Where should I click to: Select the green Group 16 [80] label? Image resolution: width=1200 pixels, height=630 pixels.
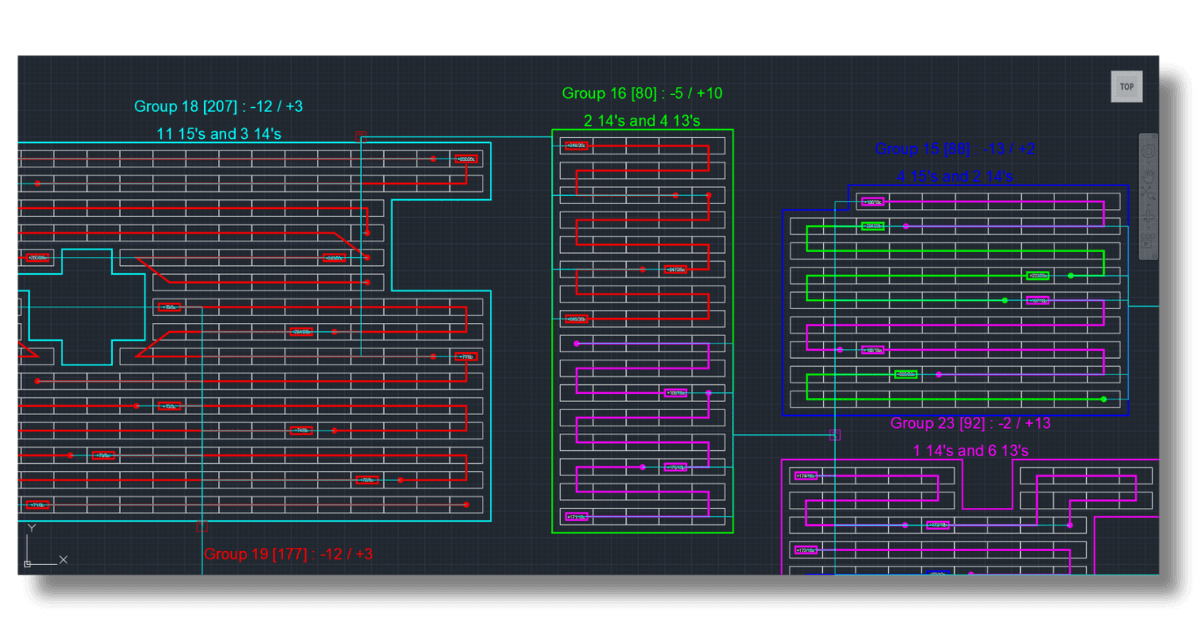pyautogui.click(x=642, y=93)
